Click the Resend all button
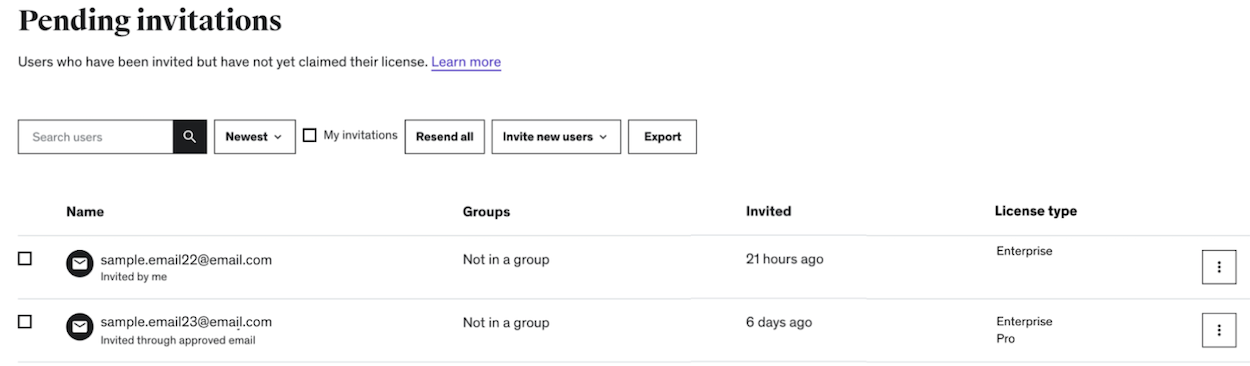This screenshot has height=366, width=1250. tap(445, 137)
